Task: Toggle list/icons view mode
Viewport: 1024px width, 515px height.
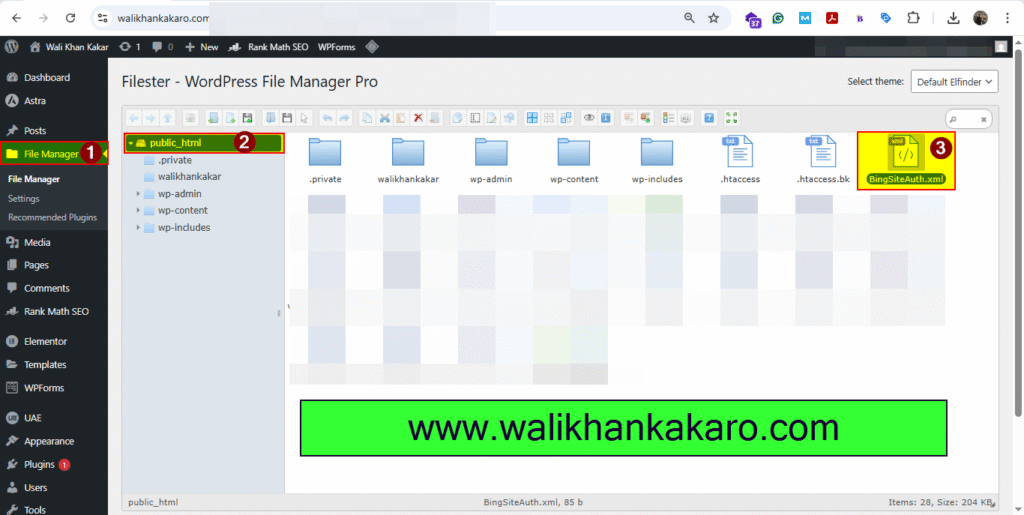Action: pyautogui.click(x=668, y=118)
